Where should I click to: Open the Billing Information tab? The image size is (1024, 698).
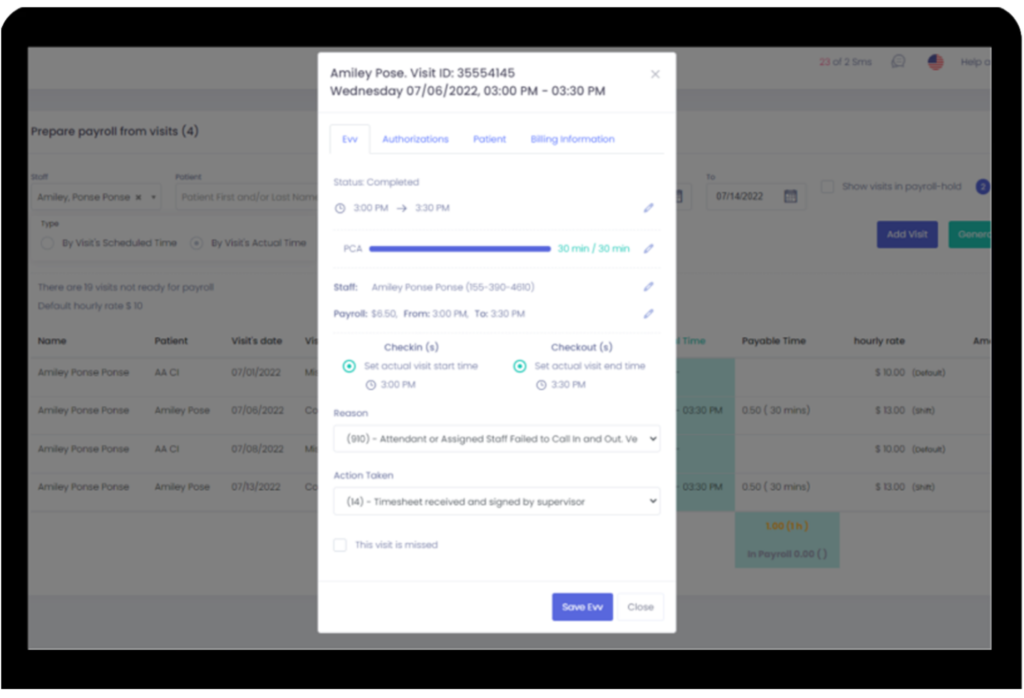coord(572,139)
